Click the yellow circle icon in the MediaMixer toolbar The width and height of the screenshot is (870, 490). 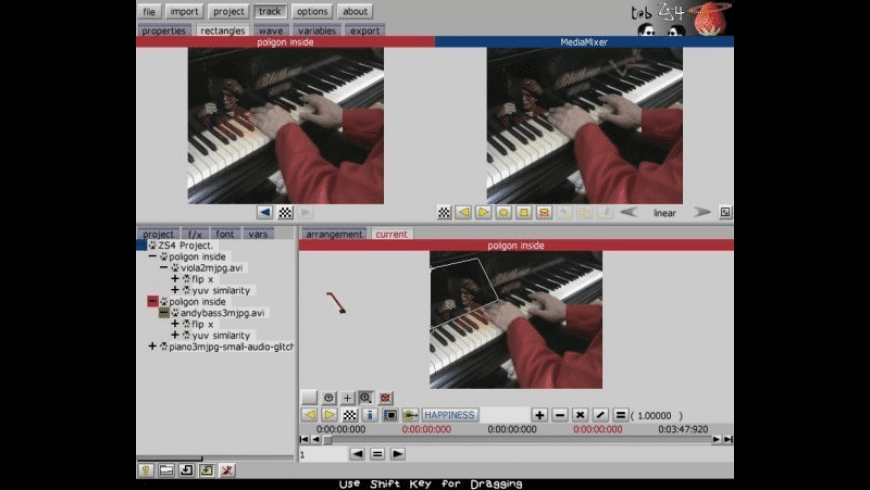[x=503, y=212]
